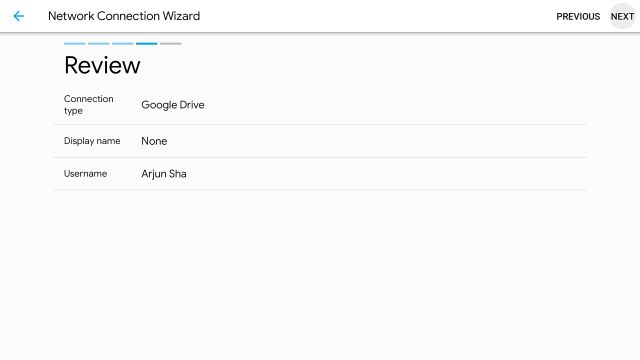Select the Display name label
The height and width of the screenshot is (360, 640).
(92, 141)
